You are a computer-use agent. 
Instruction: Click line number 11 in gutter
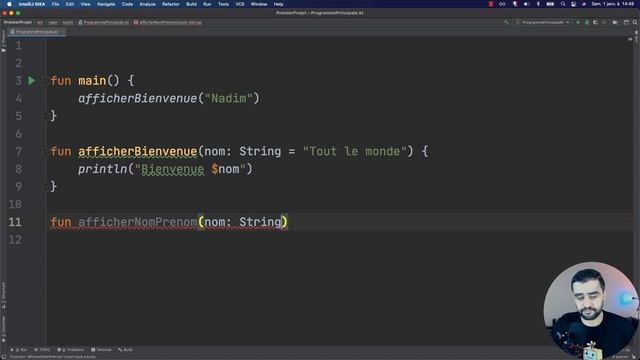(15, 222)
